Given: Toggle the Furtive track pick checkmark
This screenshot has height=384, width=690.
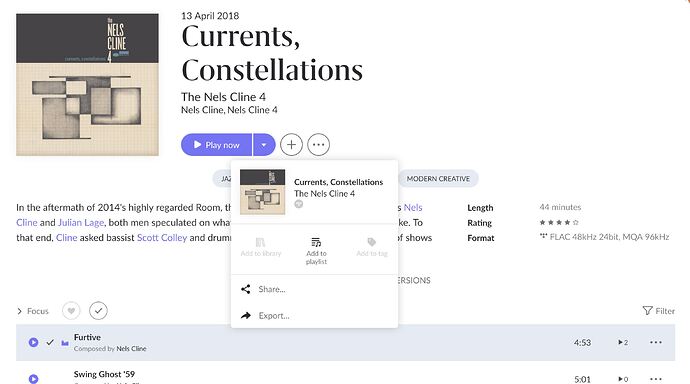Looking at the screenshot, I should tap(50, 342).
